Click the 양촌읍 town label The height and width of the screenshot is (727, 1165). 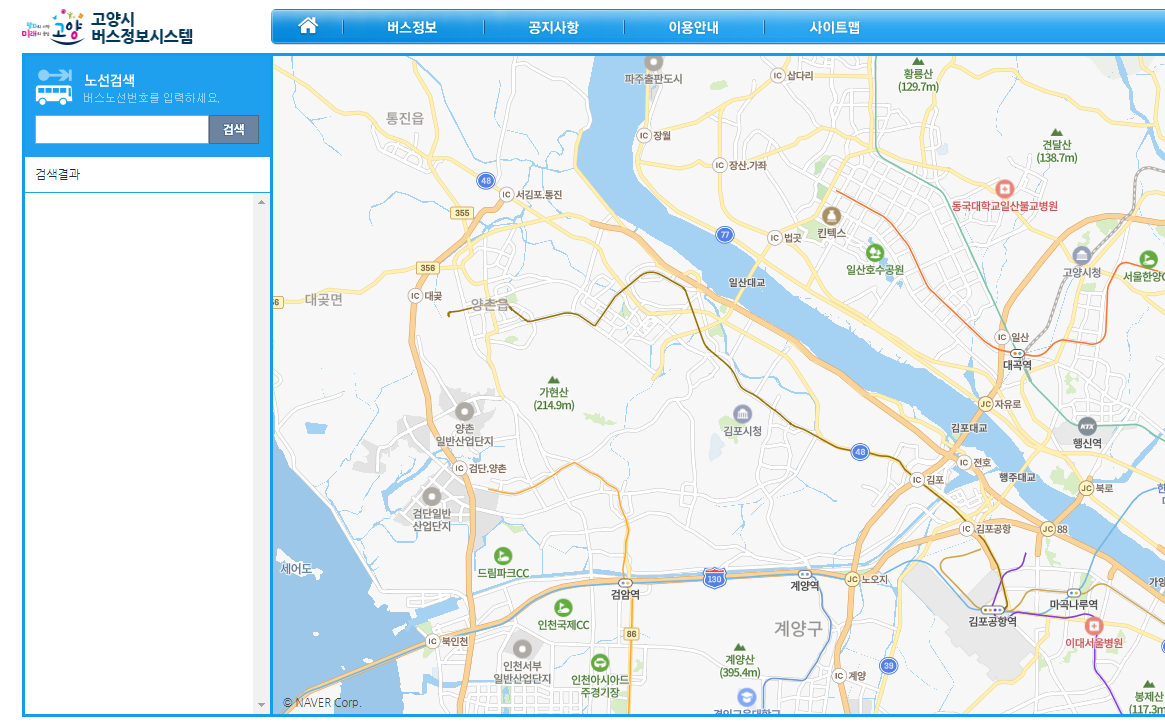[x=490, y=304]
